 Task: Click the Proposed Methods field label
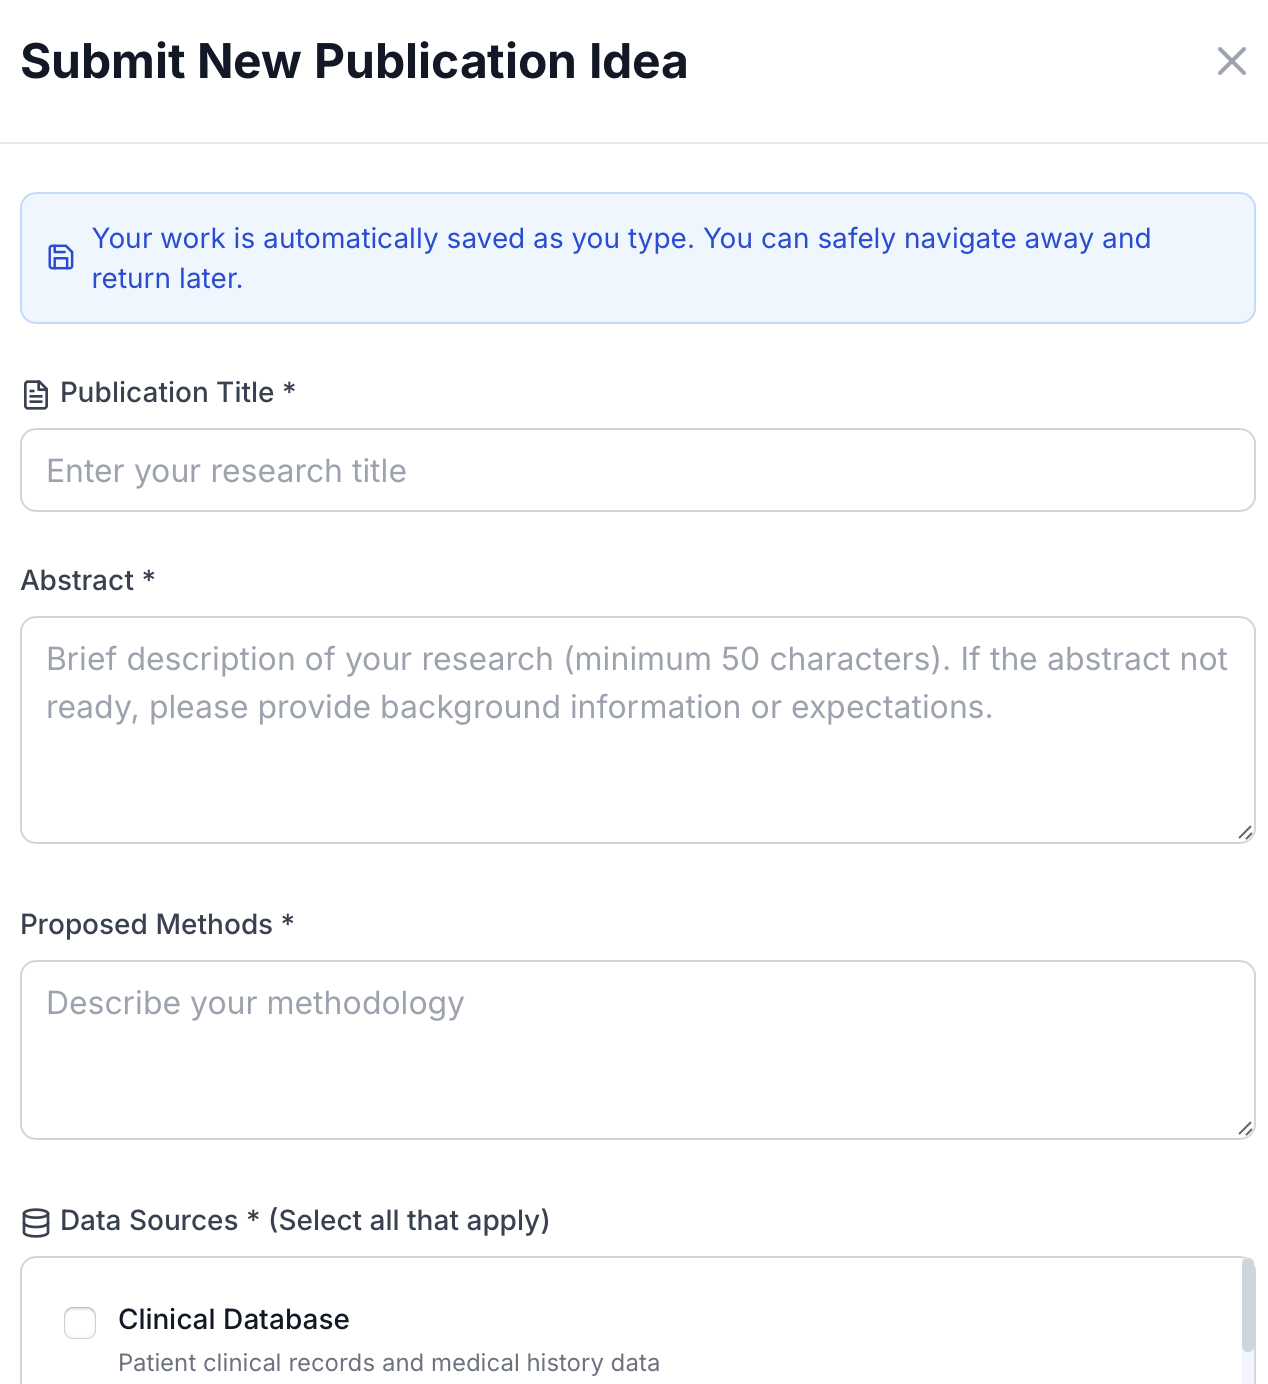[158, 924]
